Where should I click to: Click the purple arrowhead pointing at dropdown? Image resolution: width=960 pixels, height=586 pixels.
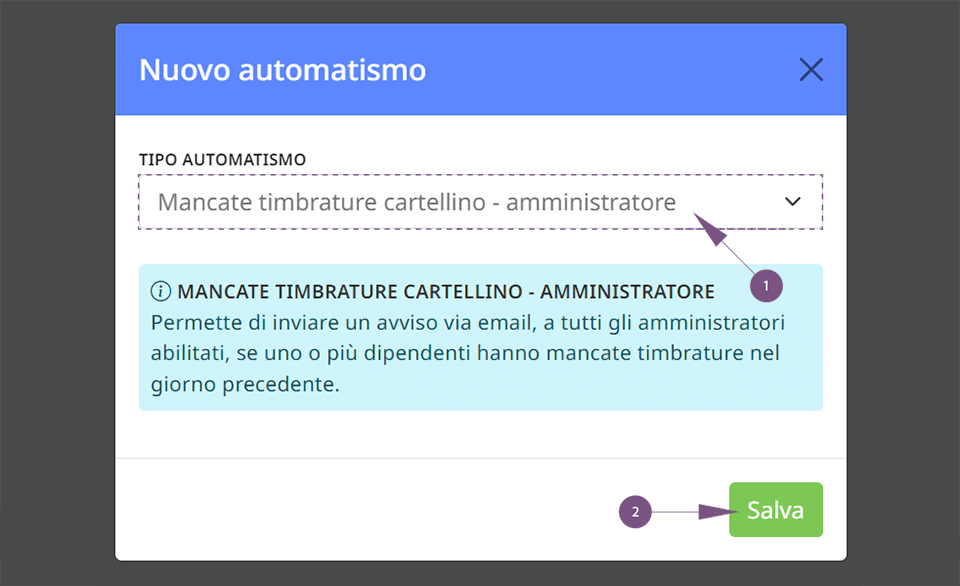pyautogui.click(x=710, y=229)
